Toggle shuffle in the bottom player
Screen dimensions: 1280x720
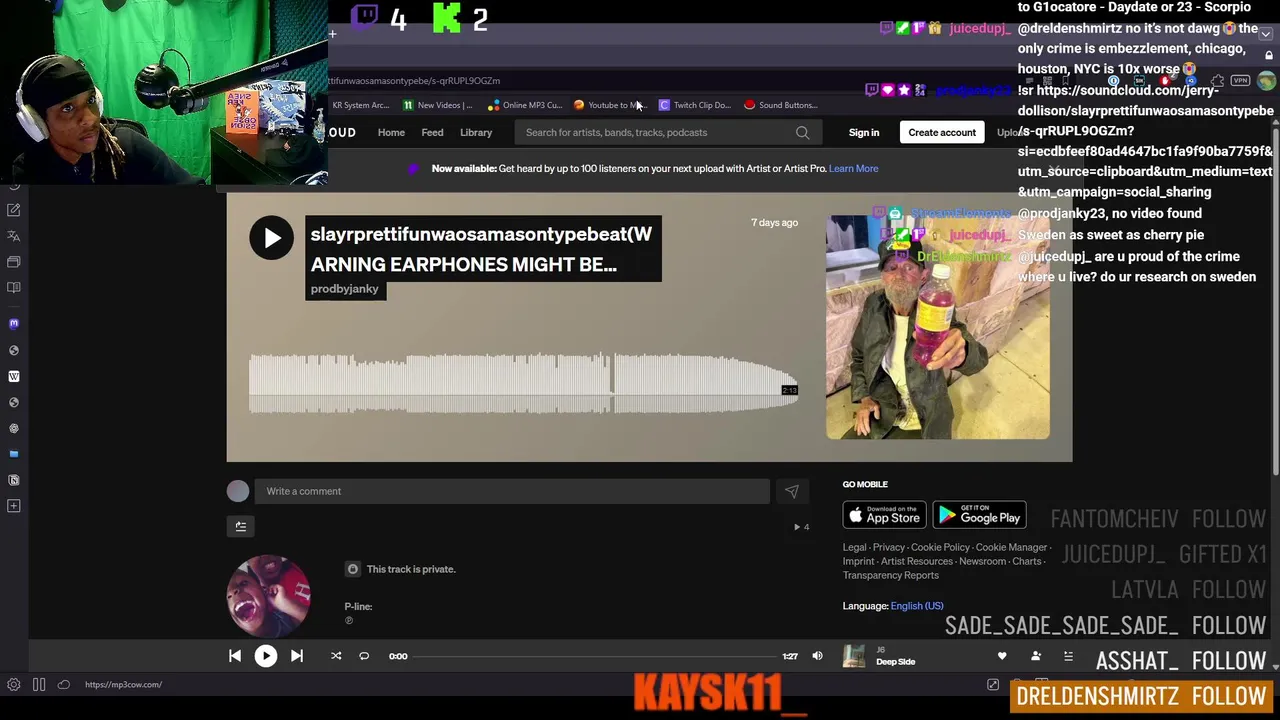pos(336,656)
